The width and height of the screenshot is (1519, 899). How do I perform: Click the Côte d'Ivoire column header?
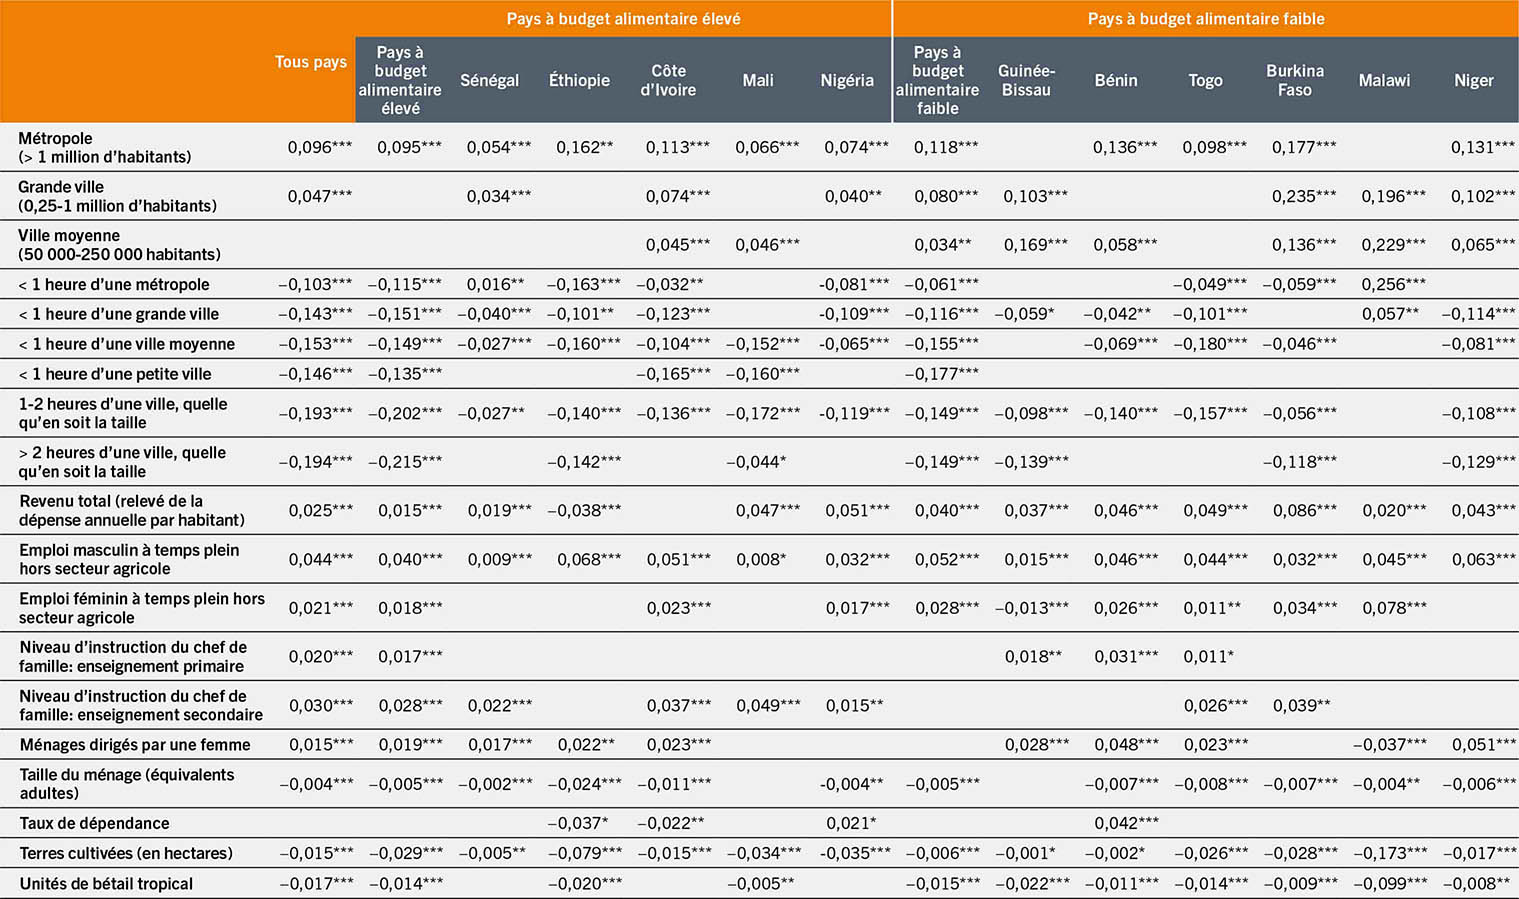[669, 81]
